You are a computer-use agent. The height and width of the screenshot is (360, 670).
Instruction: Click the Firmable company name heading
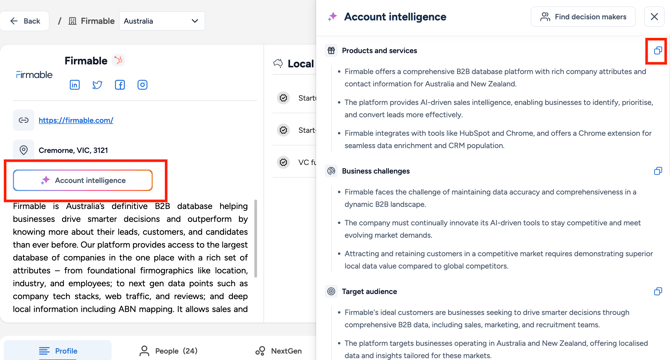86,61
